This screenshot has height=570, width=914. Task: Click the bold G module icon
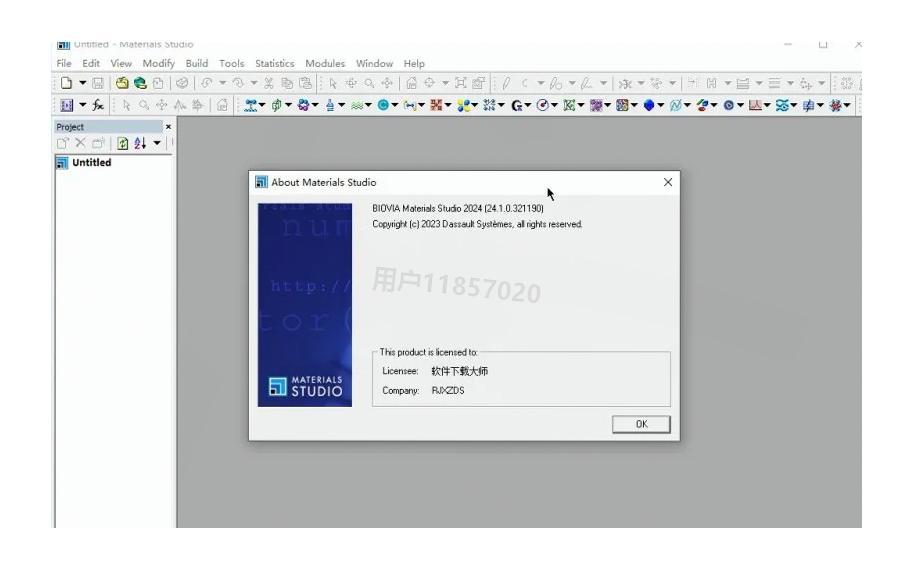pyautogui.click(x=516, y=105)
